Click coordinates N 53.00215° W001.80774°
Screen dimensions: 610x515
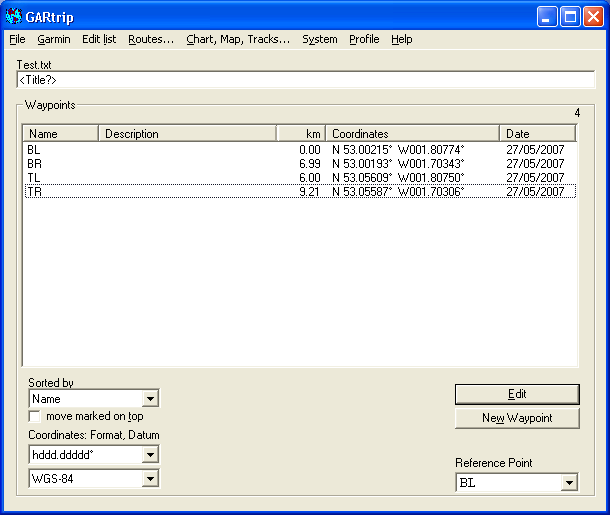click(398, 150)
